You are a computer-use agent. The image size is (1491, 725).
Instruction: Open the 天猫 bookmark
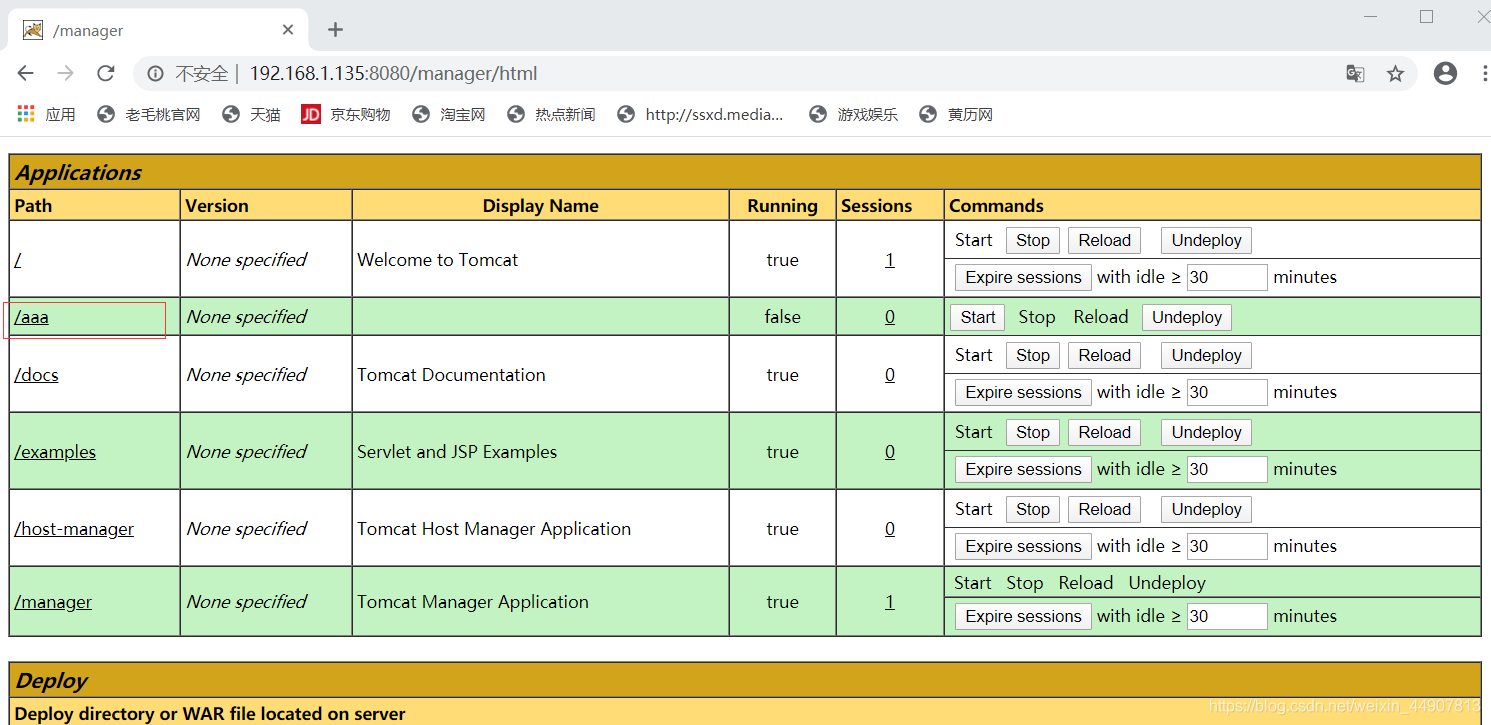[251, 114]
